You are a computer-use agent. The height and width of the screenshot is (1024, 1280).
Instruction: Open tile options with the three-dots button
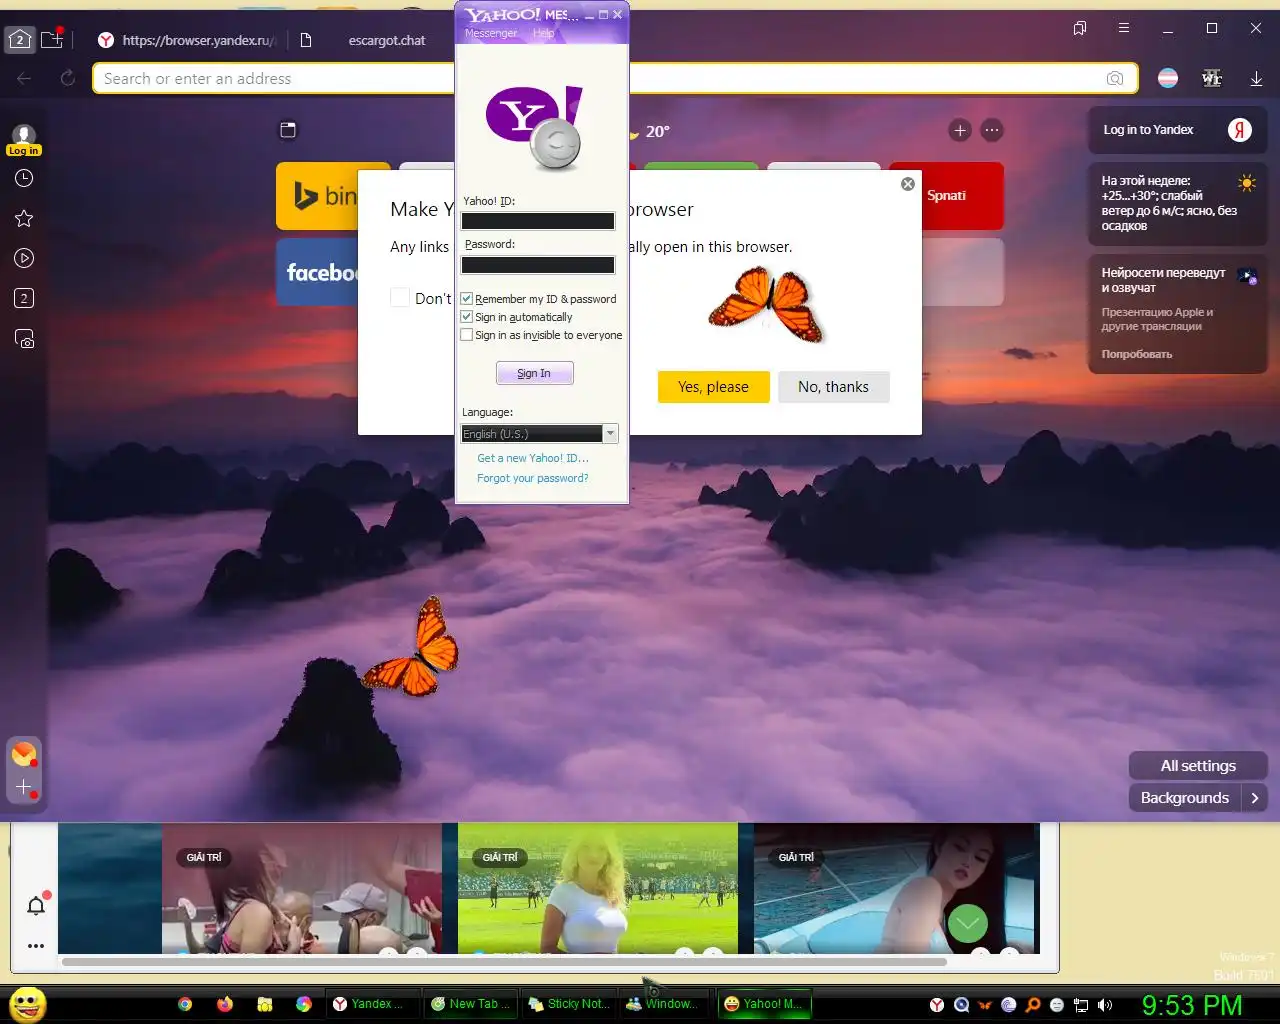tap(992, 130)
